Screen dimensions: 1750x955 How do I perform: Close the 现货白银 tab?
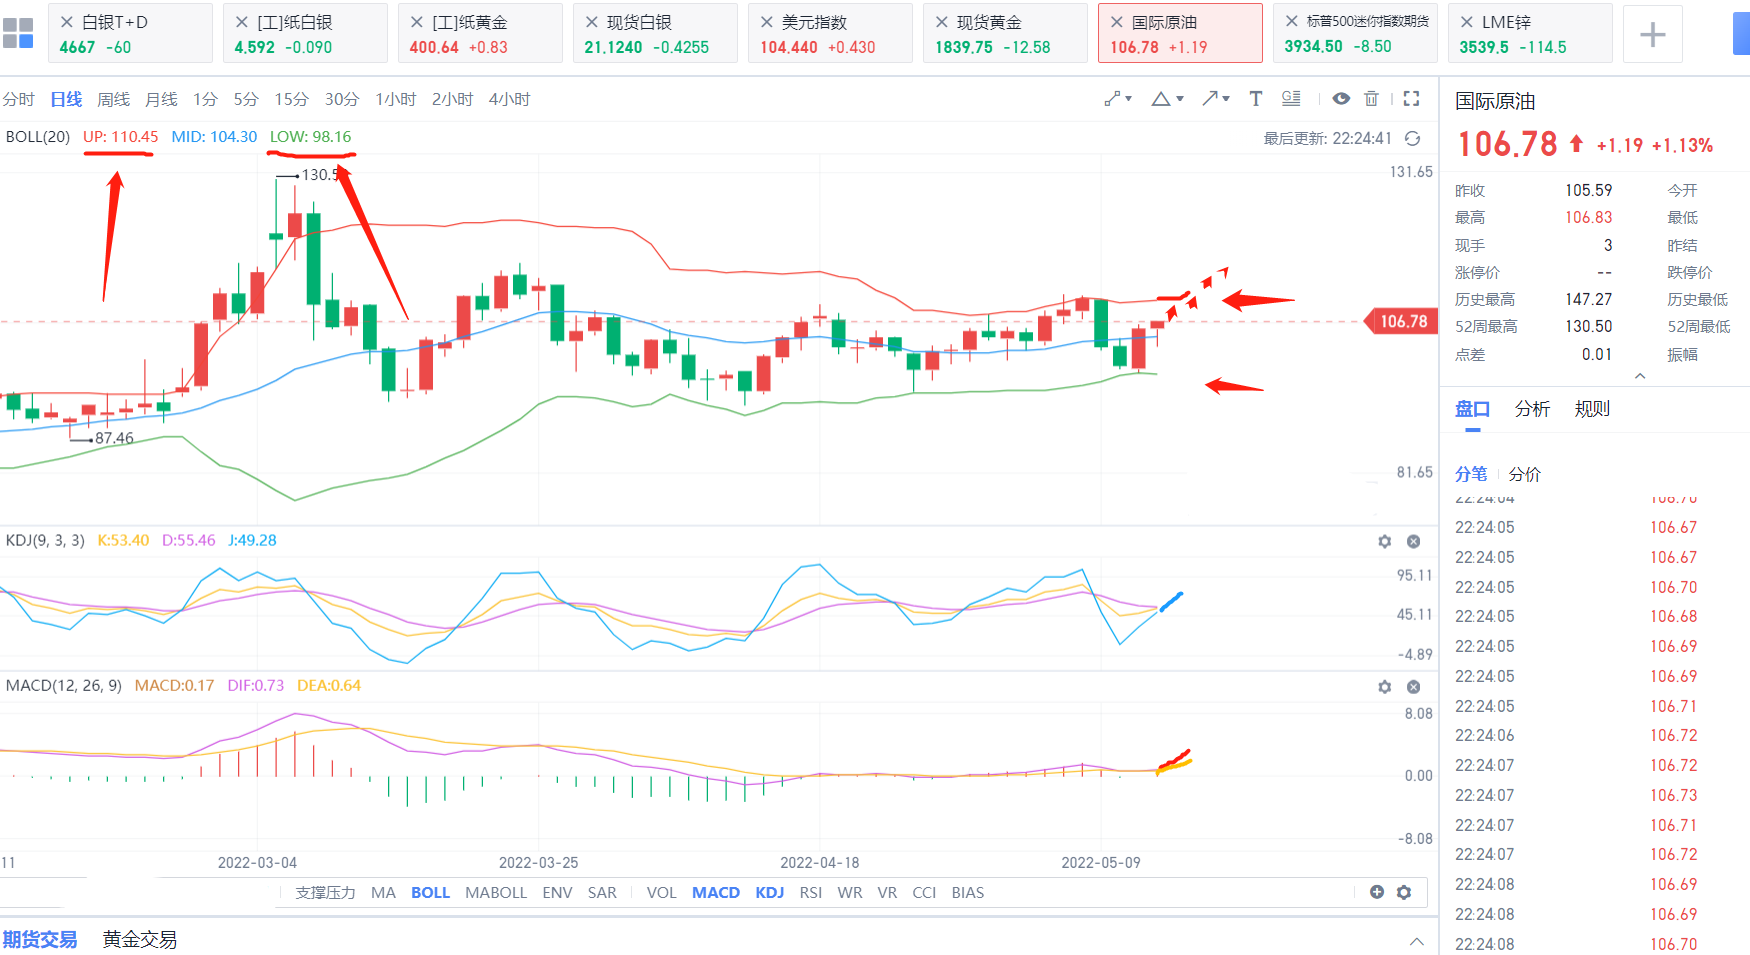click(x=591, y=21)
